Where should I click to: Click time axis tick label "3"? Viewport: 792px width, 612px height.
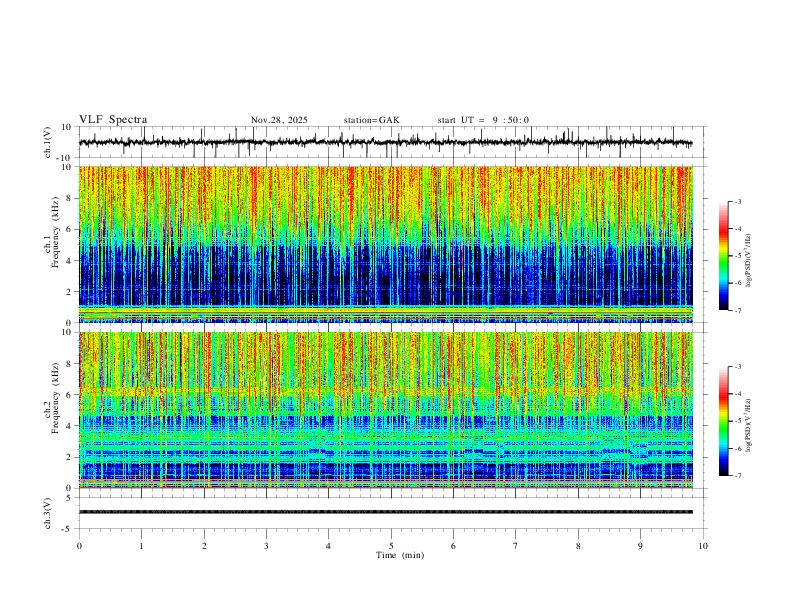click(x=266, y=546)
